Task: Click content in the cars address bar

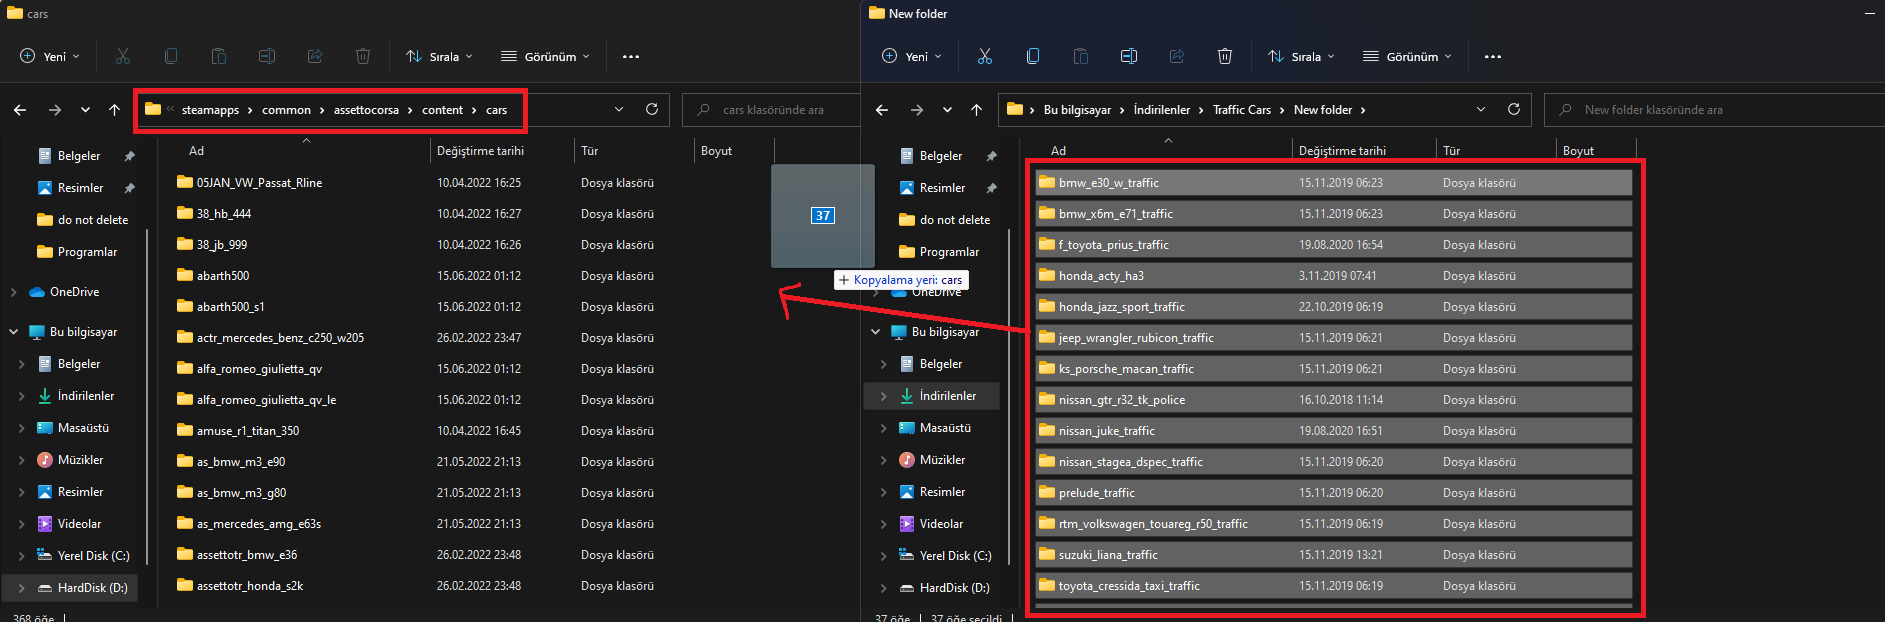Action: [442, 110]
